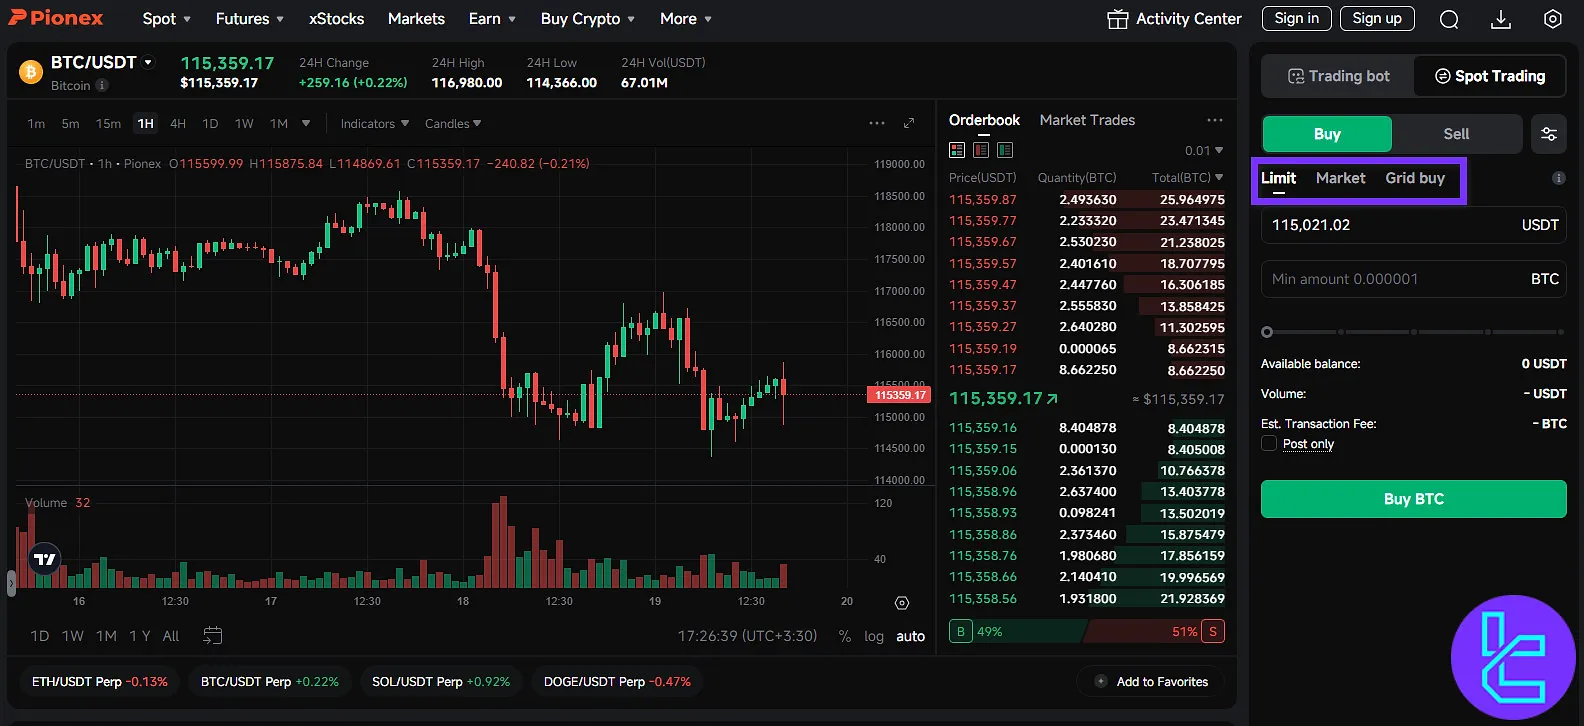Toggle the log scale option
This screenshot has width=1584, height=726.
tap(874, 636)
